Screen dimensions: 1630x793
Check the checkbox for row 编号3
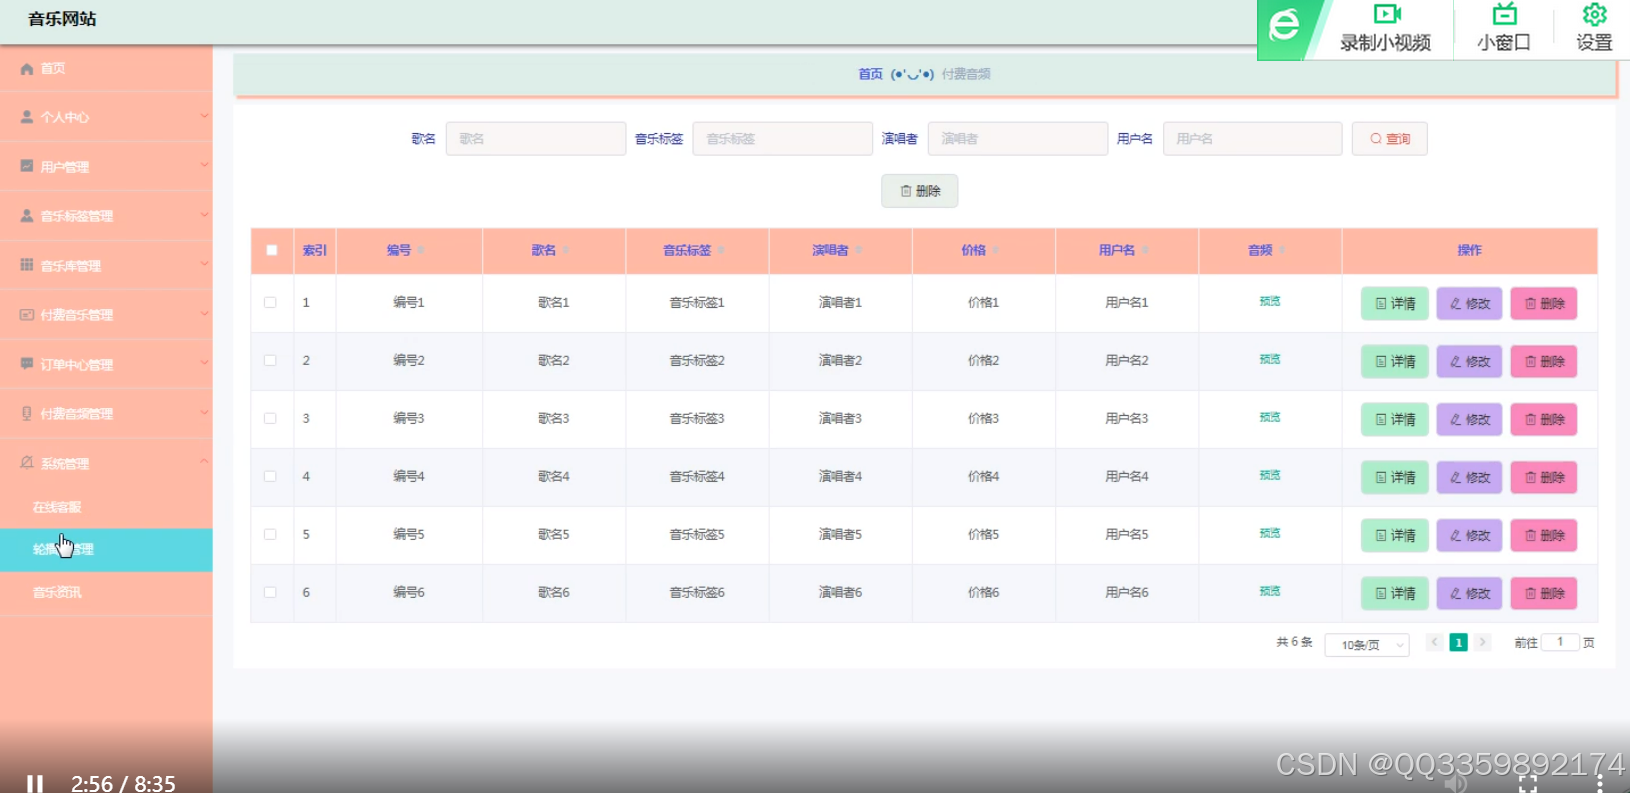(x=270, y=418)
